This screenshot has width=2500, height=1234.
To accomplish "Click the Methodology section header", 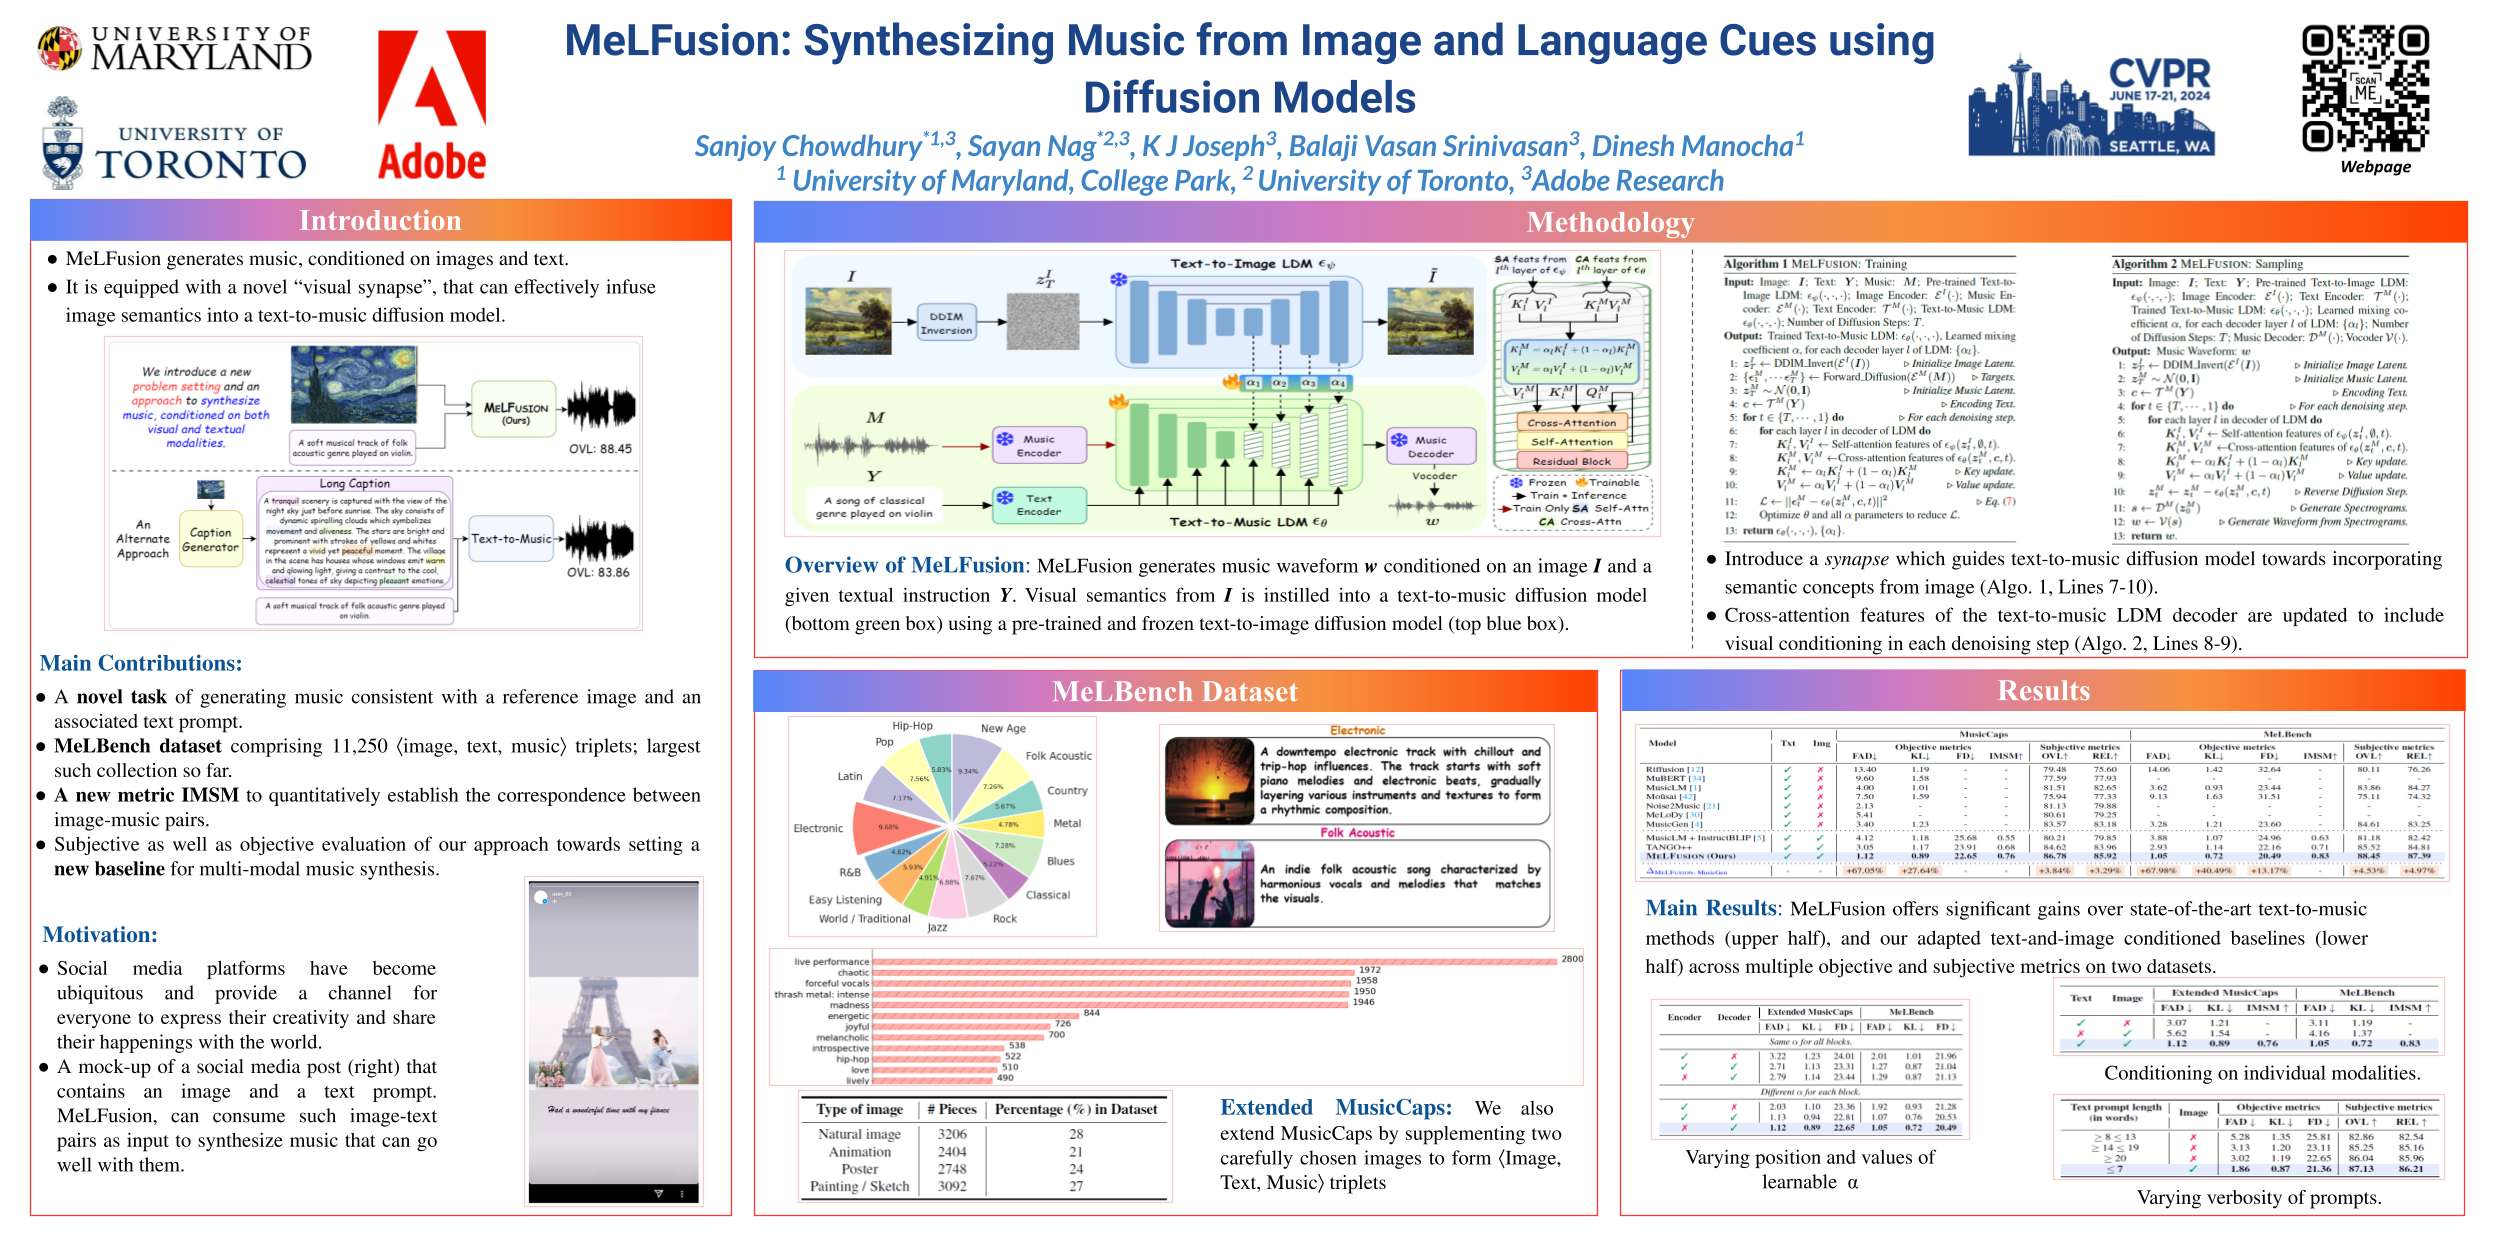I will (1610, 222).
